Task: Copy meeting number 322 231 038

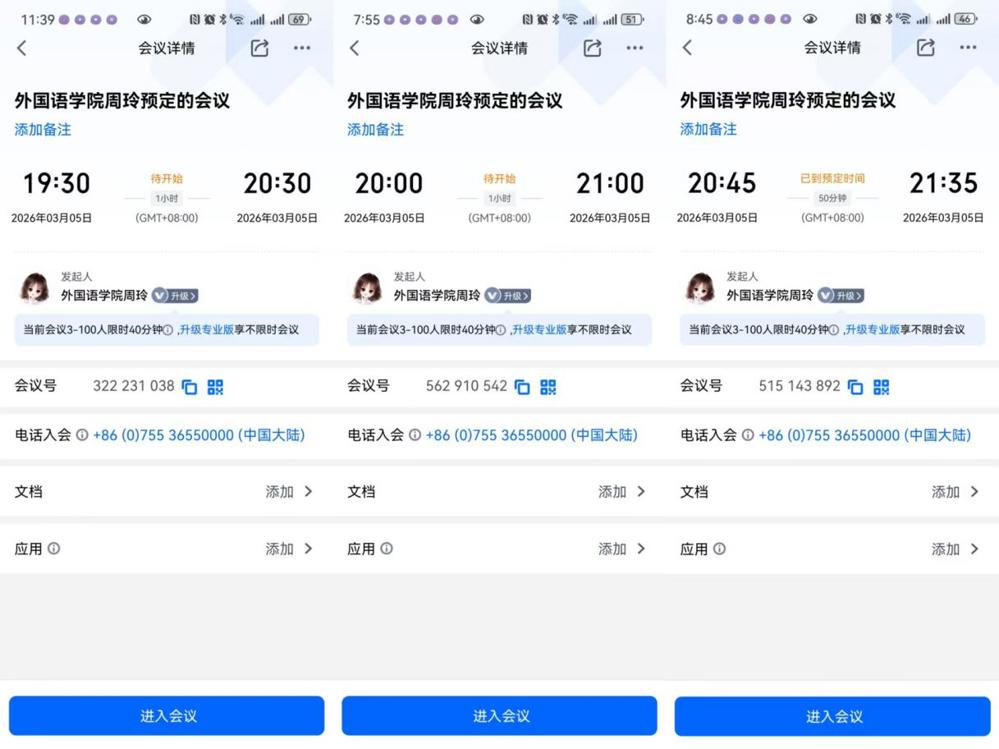Action: [x=189, y=387]
